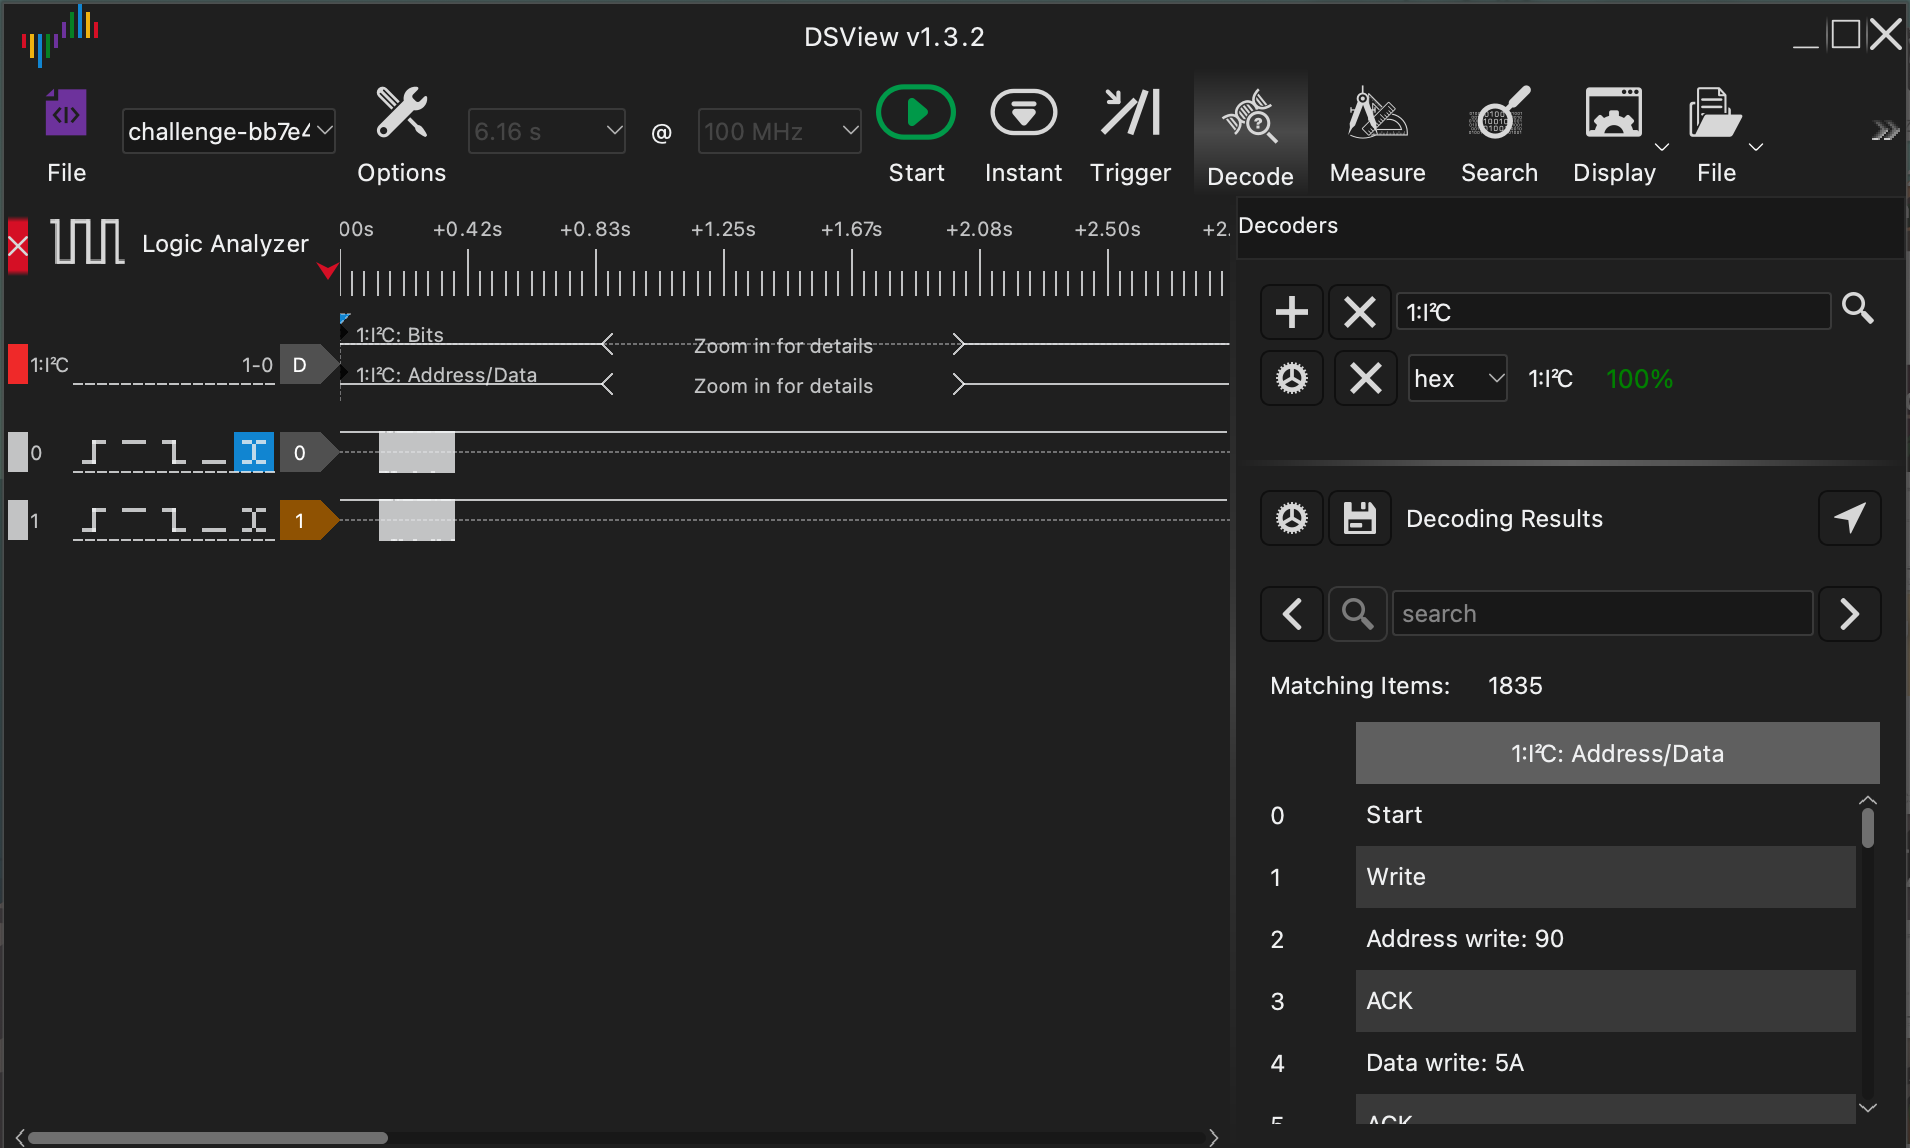Open the Options wrench tool
Screen dimensions: 1910x1148
(x=401, y=112)
